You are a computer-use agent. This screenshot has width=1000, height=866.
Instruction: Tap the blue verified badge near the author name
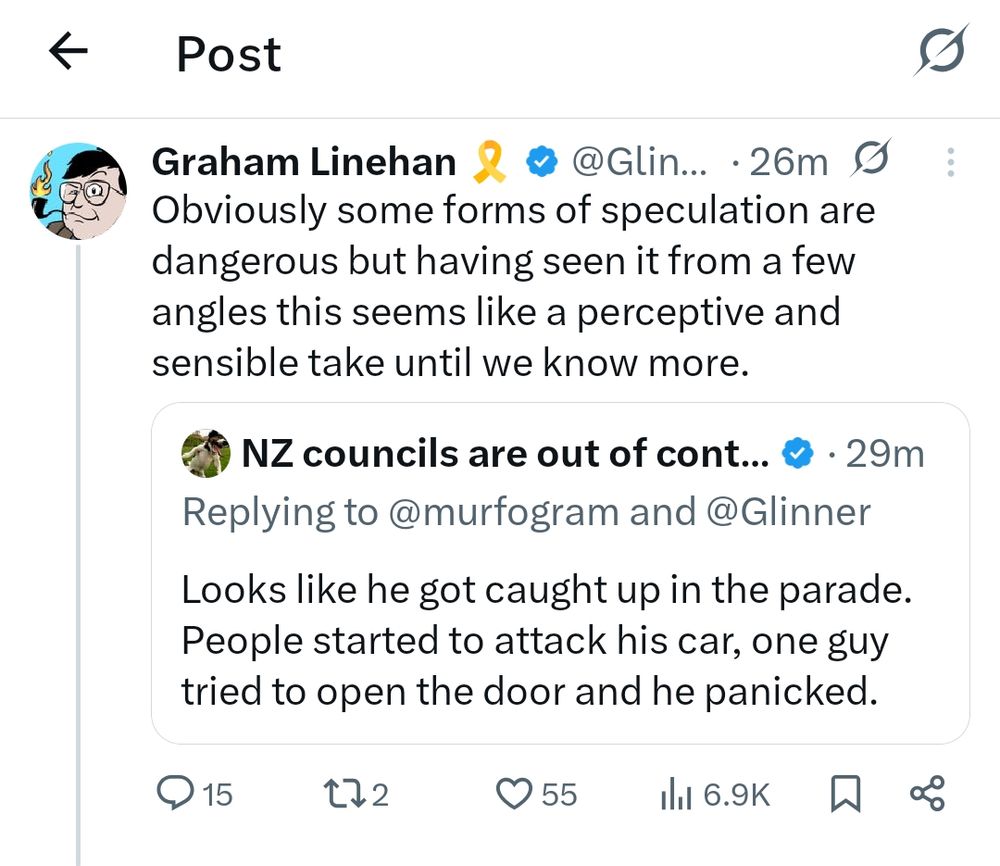(x=542, y=161)
